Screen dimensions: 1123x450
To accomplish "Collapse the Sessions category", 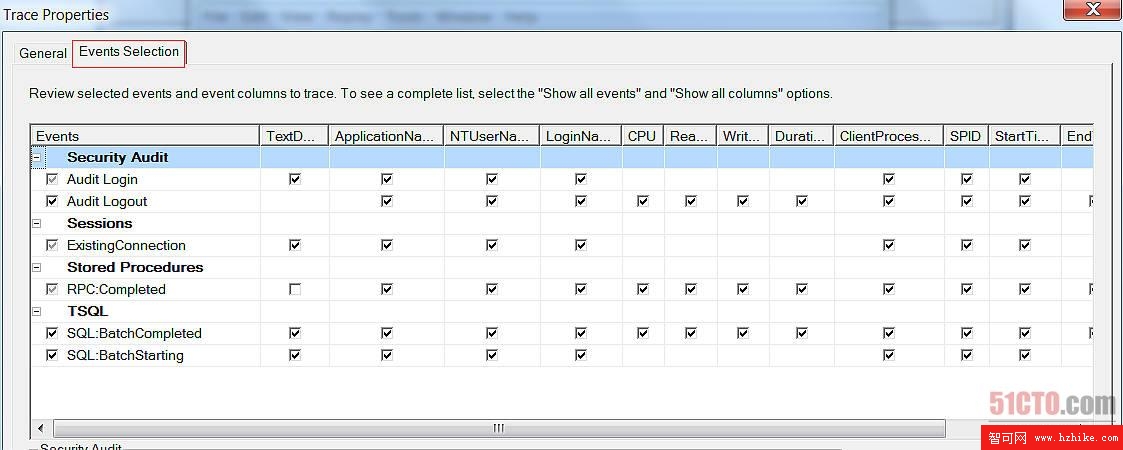I will click(x=37, y=224).
